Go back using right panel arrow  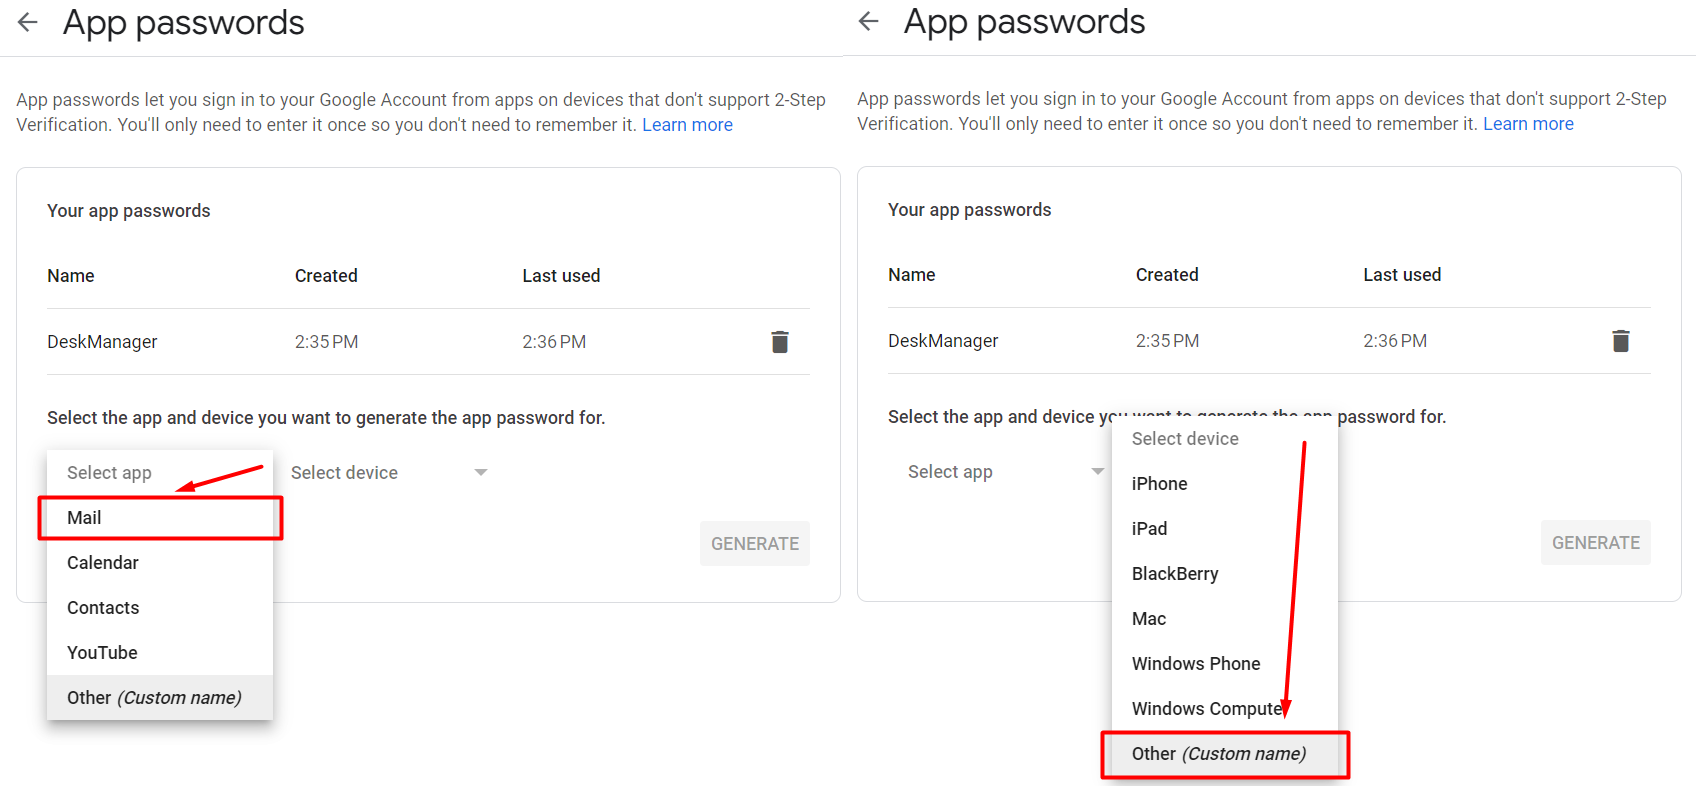coord(869,21)
